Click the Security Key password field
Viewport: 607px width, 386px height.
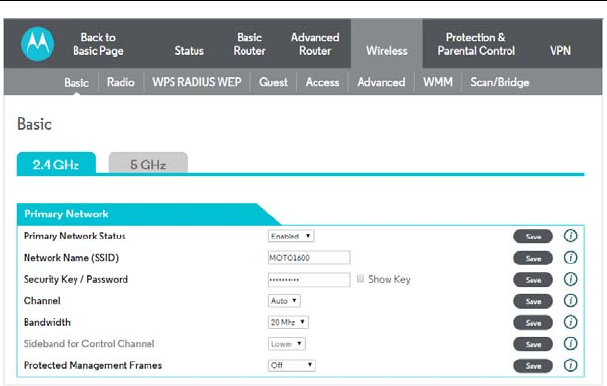(309, 279)
